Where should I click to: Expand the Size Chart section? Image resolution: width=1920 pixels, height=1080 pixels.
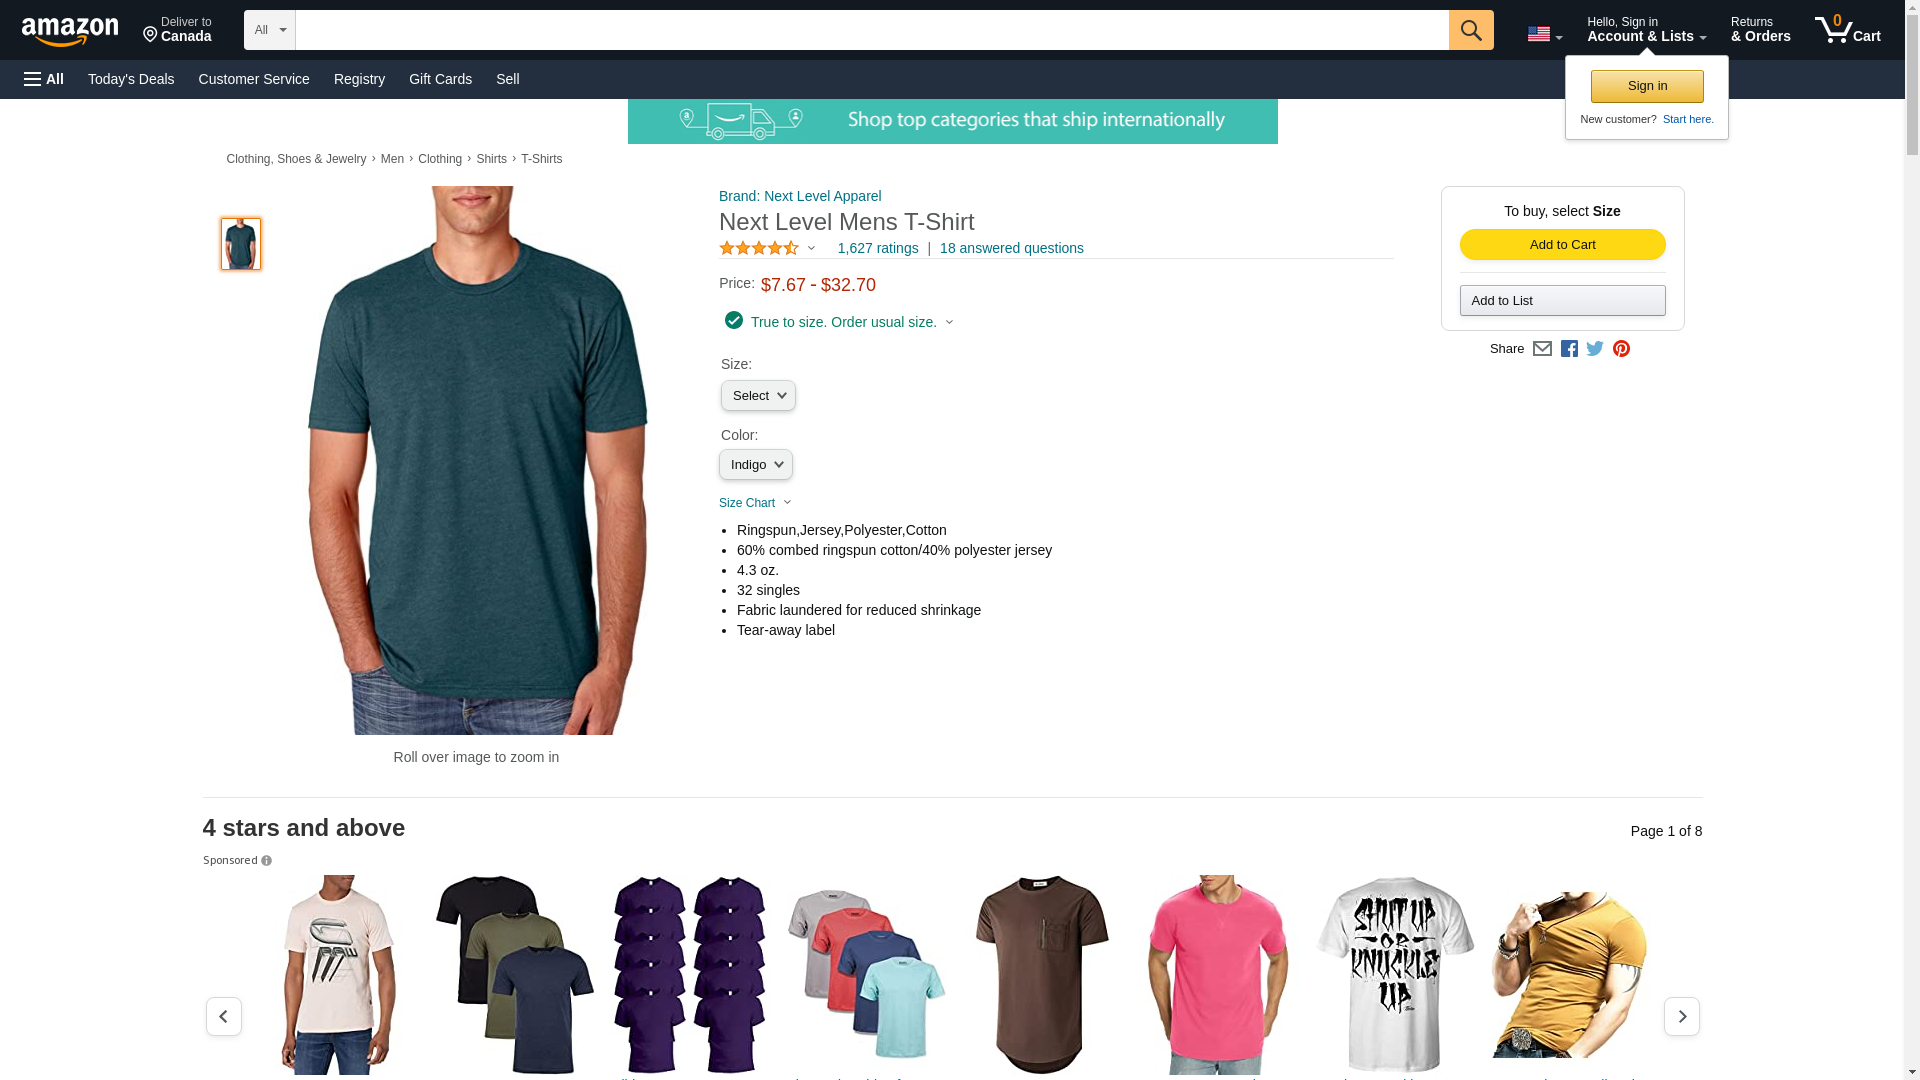click(755, 503)
